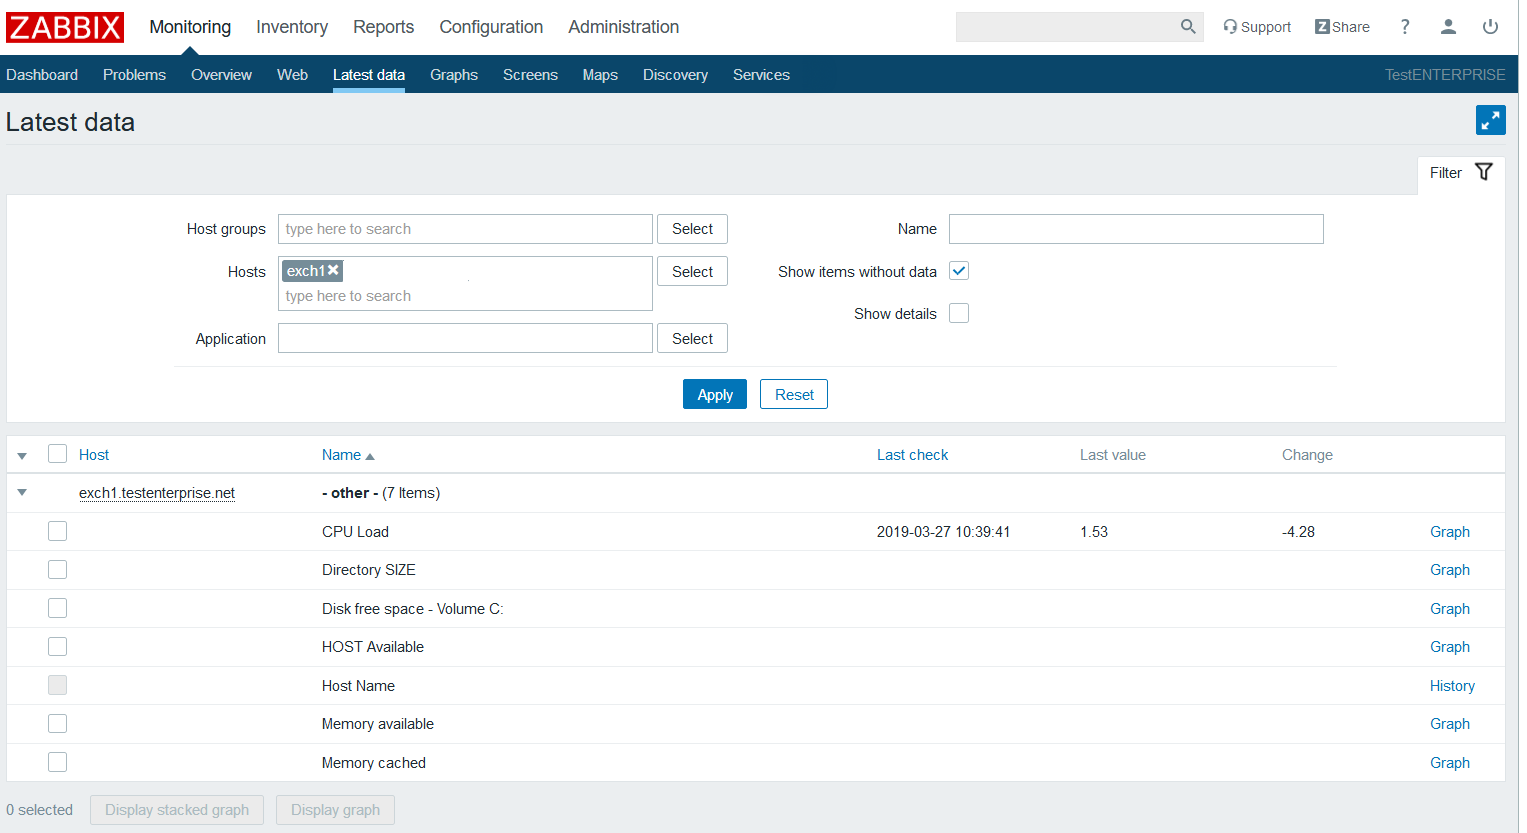The image size is (1527, 833).
Task: Click the Name filter field
Action: 1136,229
